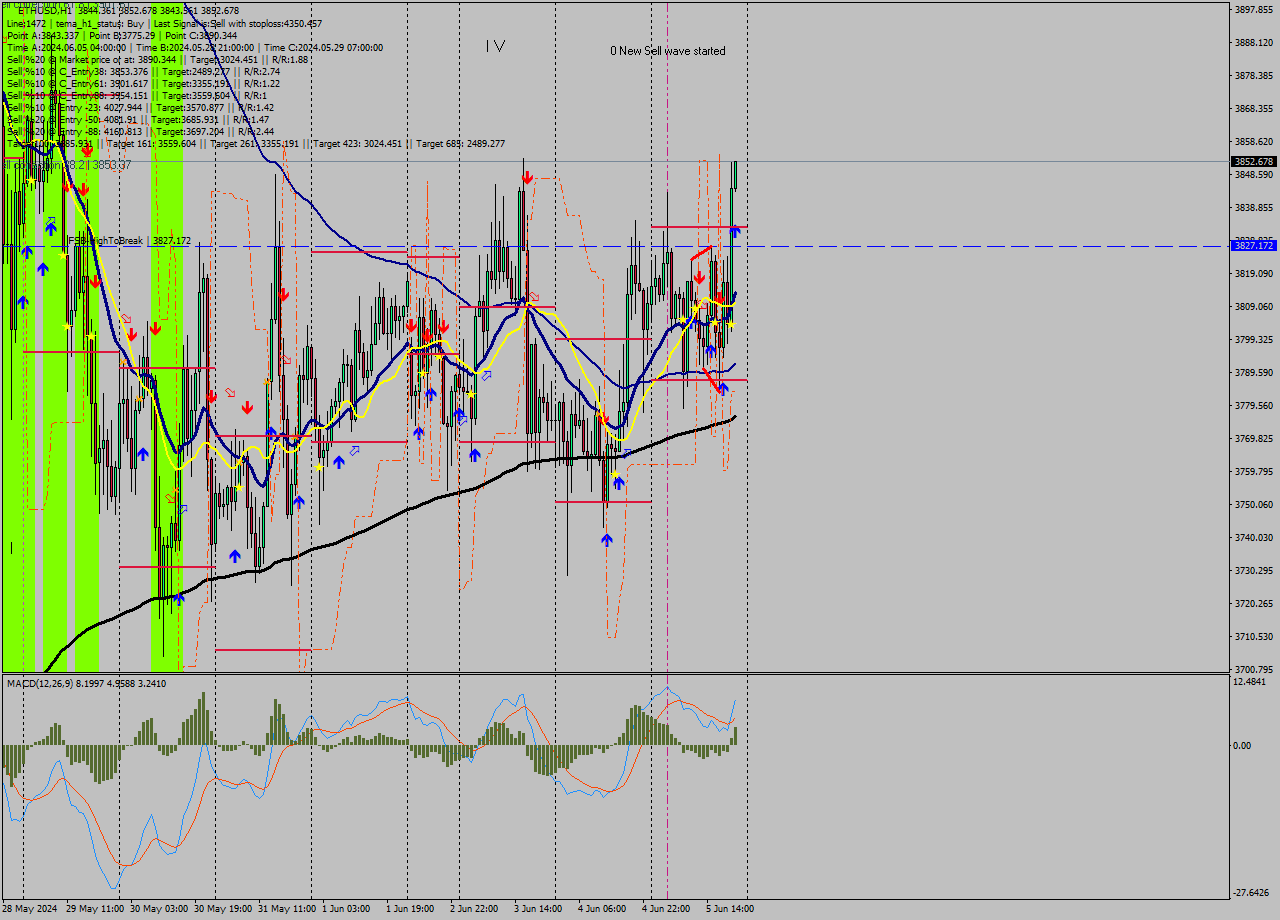Click the 3897.985 top price scale value
This screenshot has width=1280, height=920.
click(1253, 10)
